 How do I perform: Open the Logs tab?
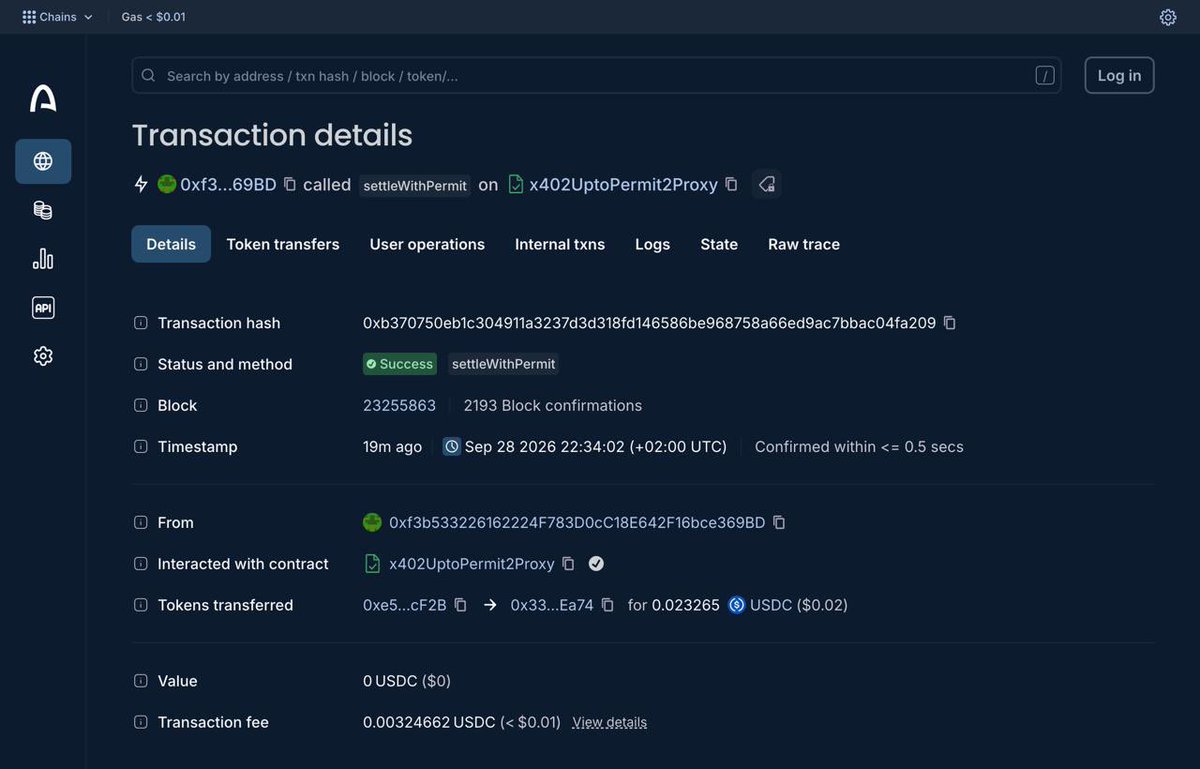652,244
